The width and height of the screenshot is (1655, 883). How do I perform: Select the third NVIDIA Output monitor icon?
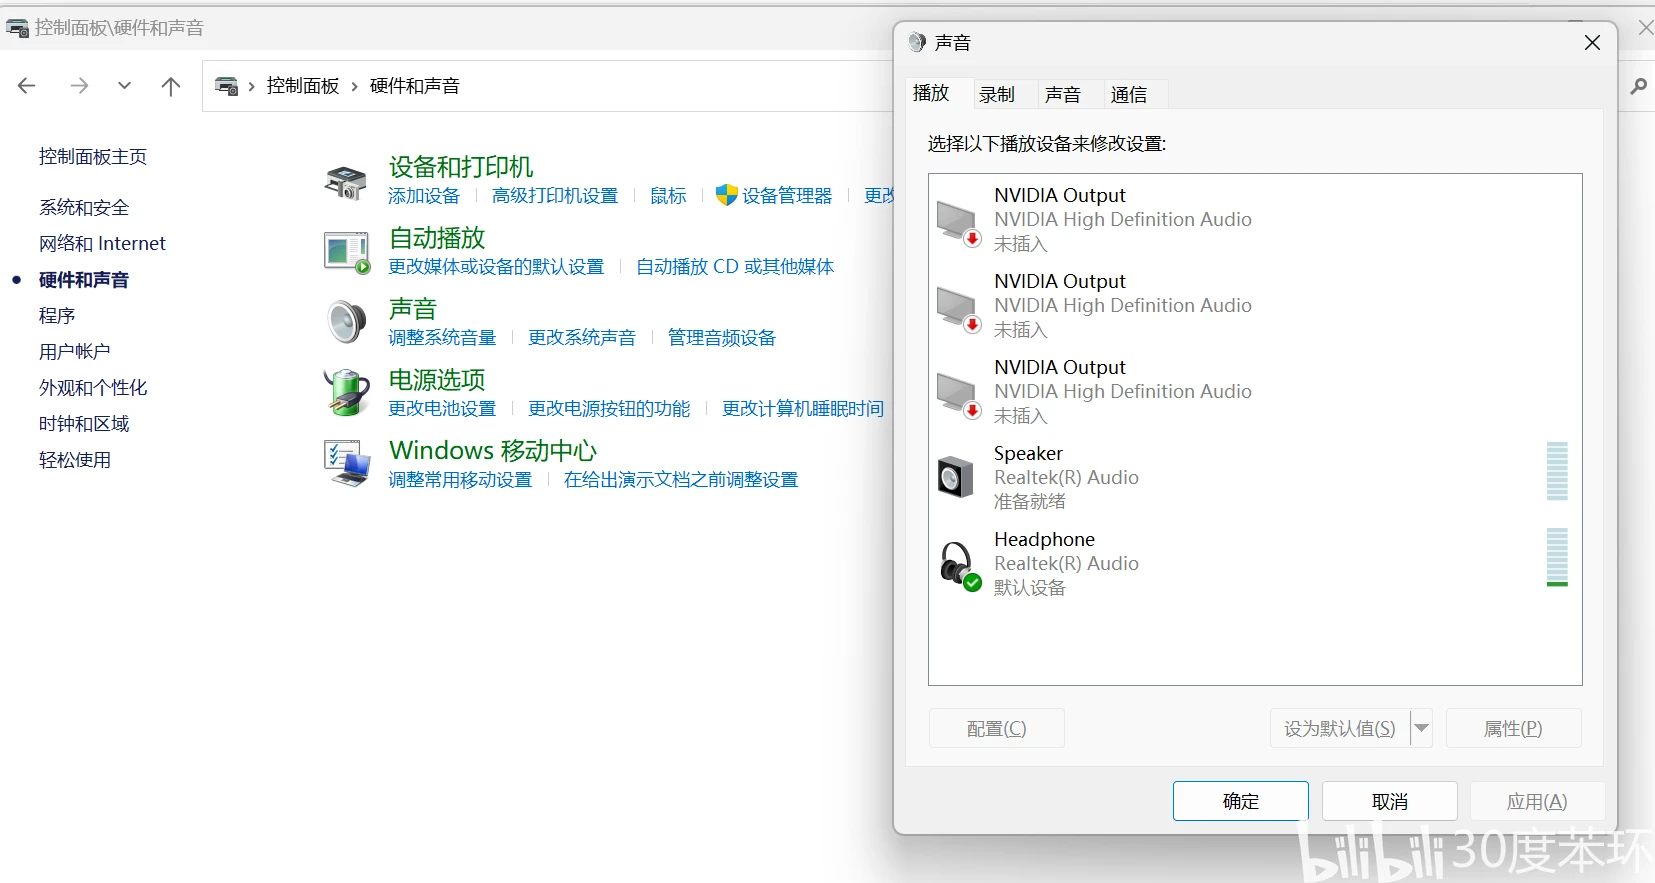tap(958, 395)
